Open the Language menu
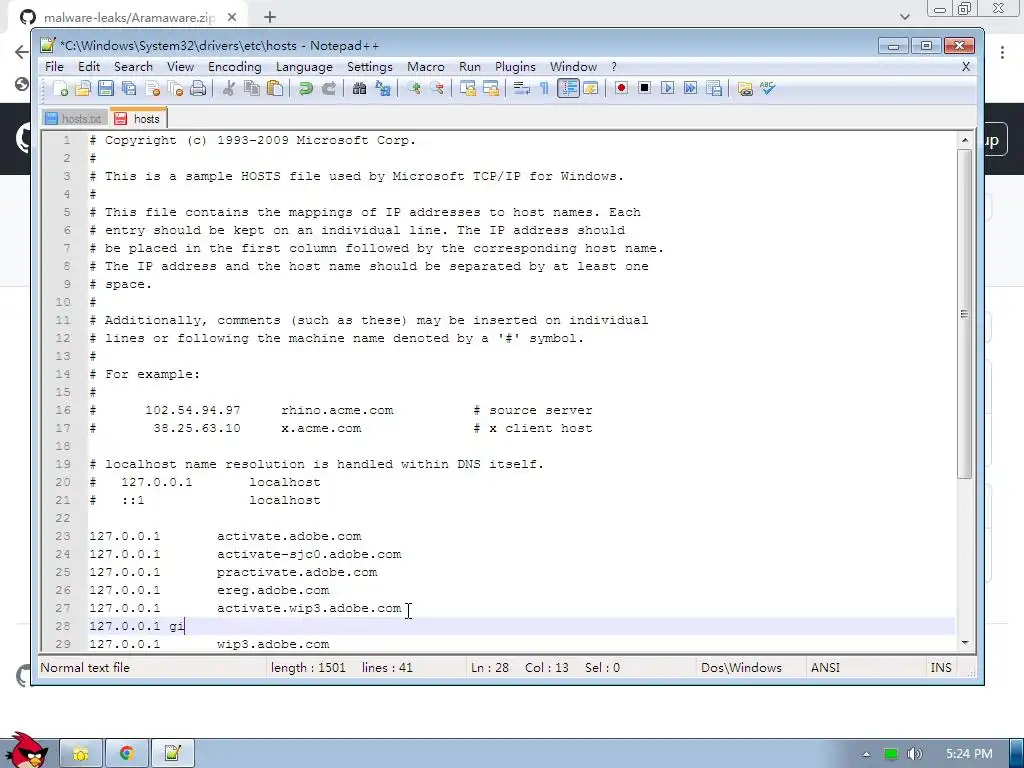 (x=304, y=67)
